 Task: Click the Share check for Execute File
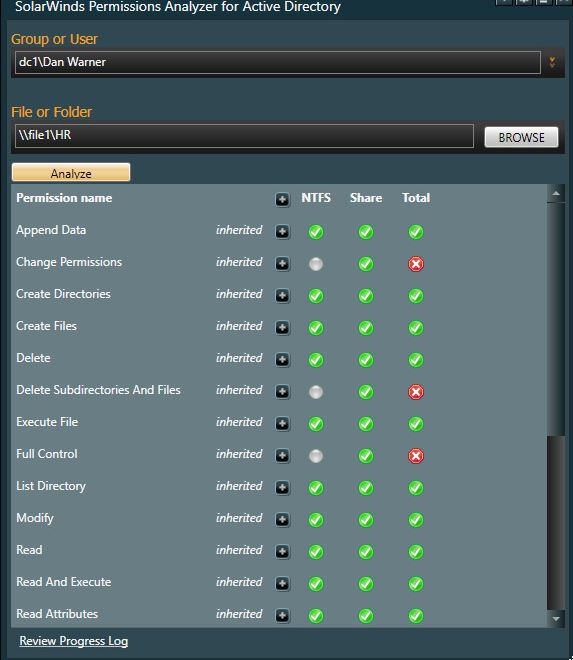366,424
